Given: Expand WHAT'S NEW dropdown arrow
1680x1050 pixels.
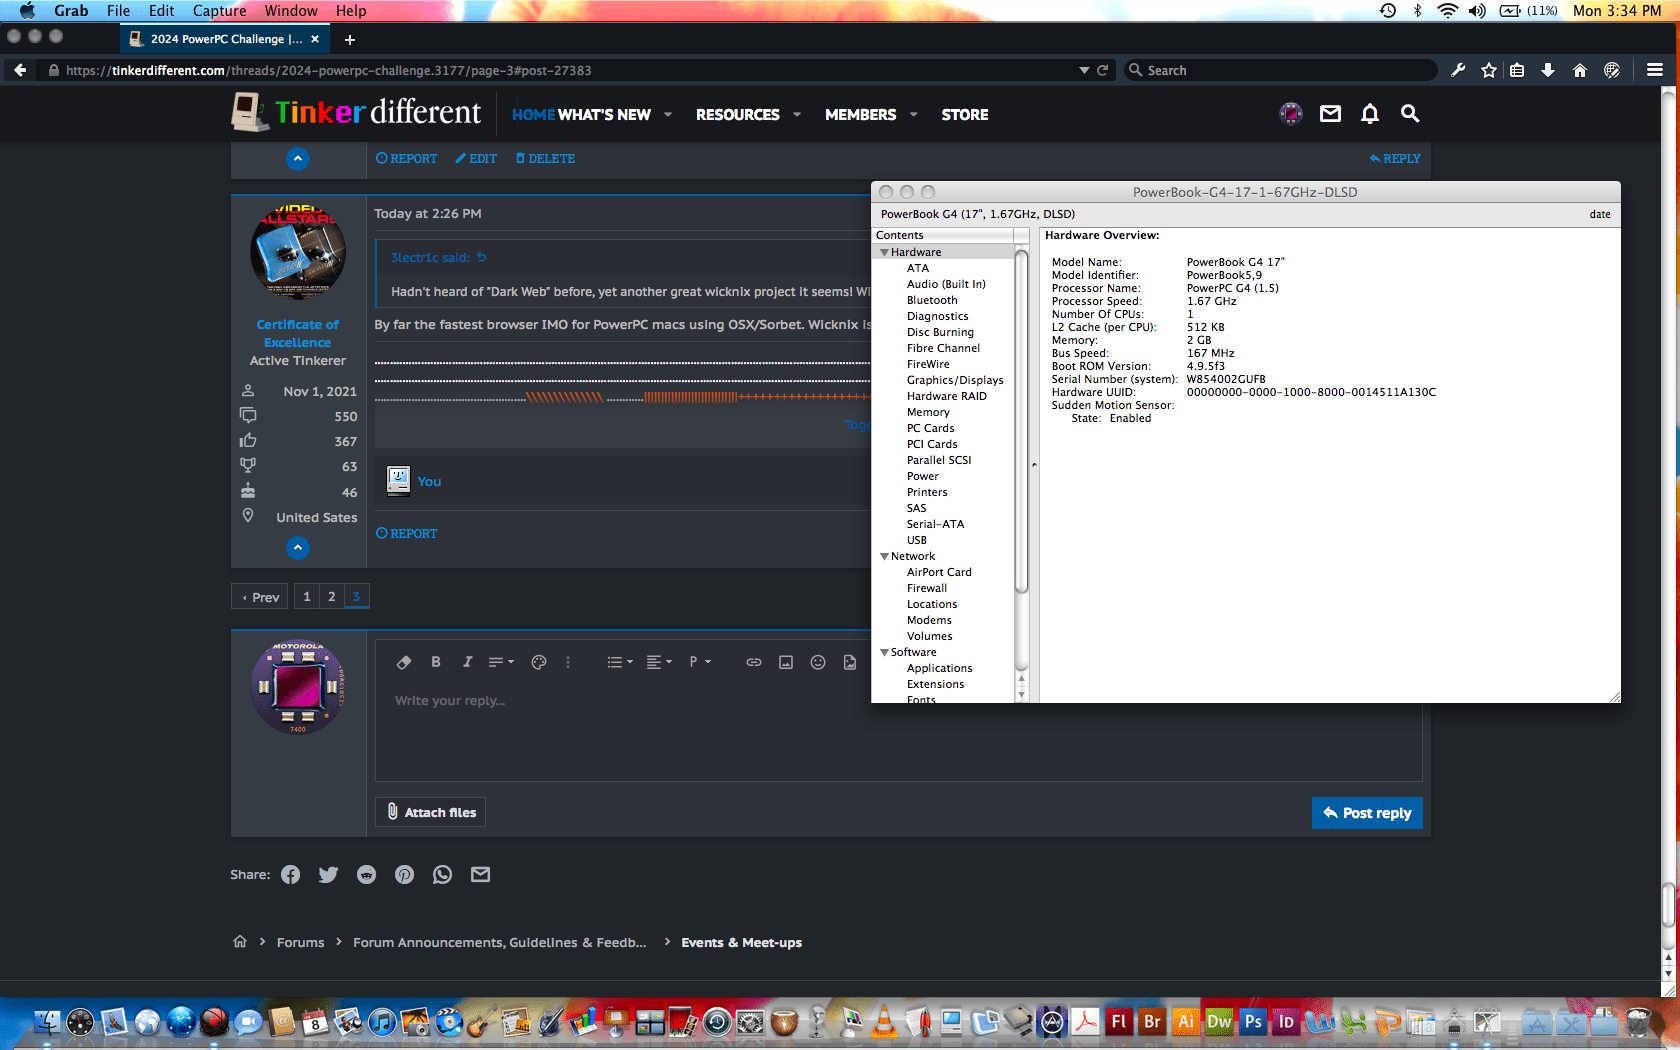Looking at the screenshot, I should pyautogui.click(x=668, y=115).
